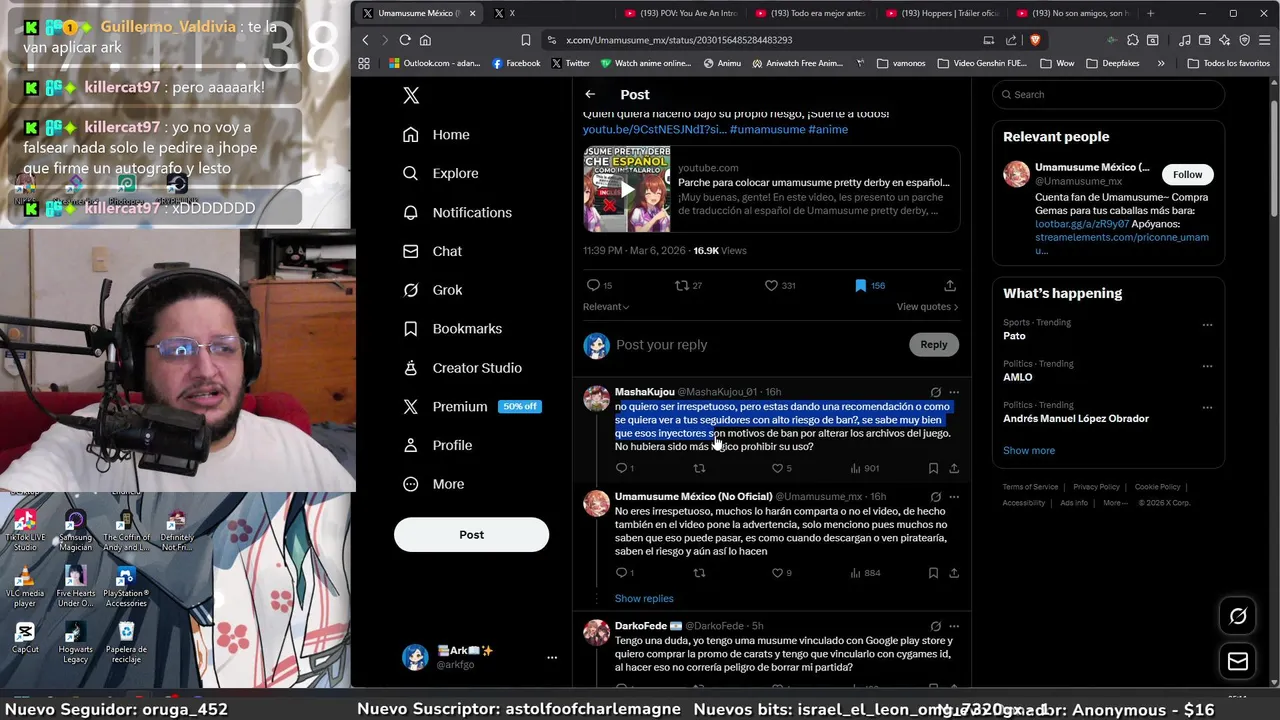Open Explore in X sidebar
The height and width of the screenshot is (720, 1280).
[x=440, y=173]
